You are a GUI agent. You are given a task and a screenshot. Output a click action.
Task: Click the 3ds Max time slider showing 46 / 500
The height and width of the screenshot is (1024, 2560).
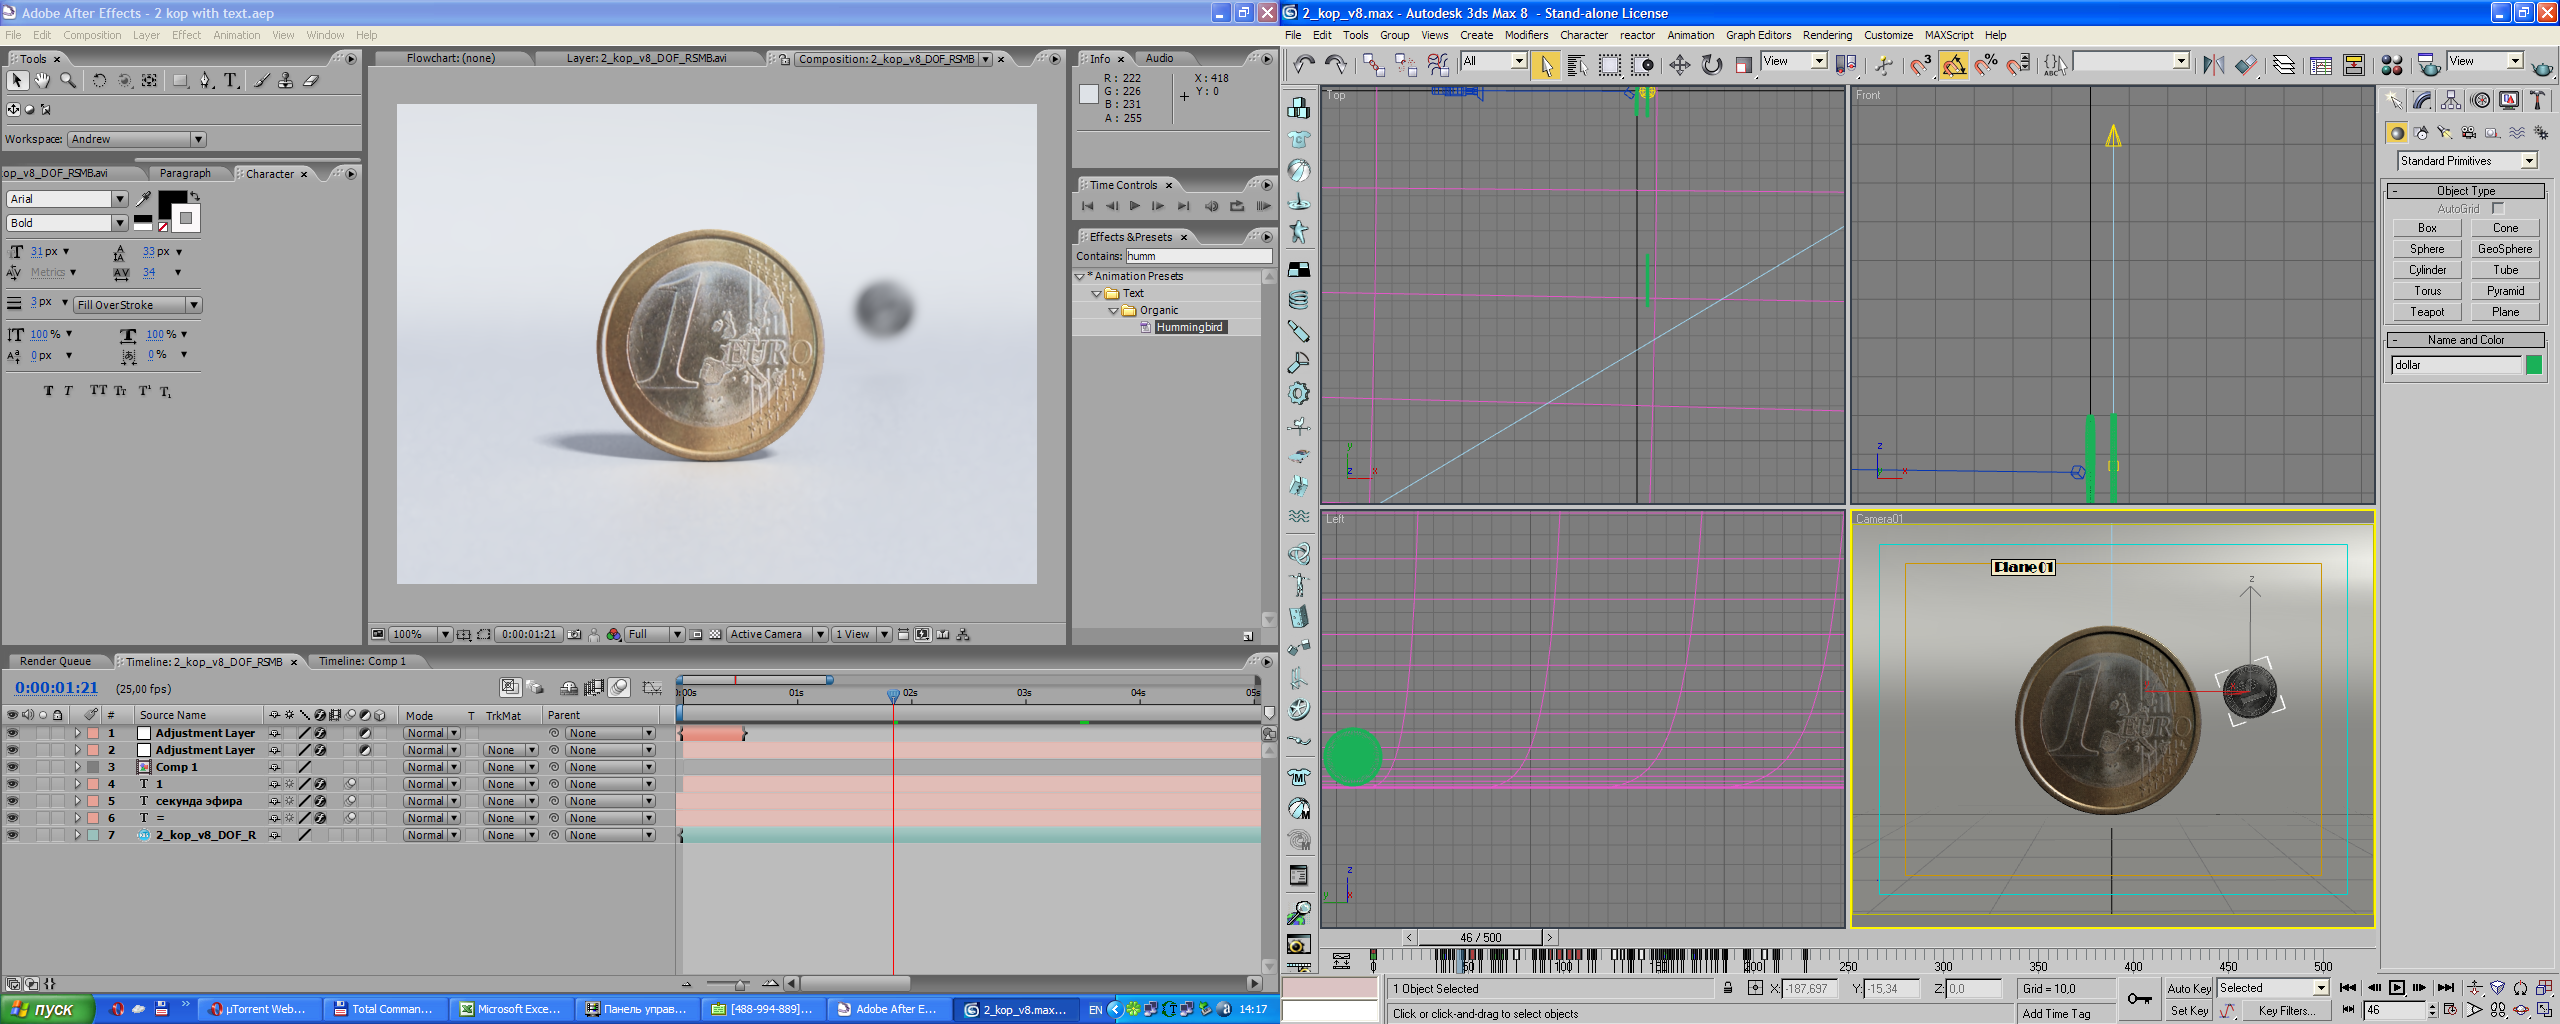[1481, 937]
